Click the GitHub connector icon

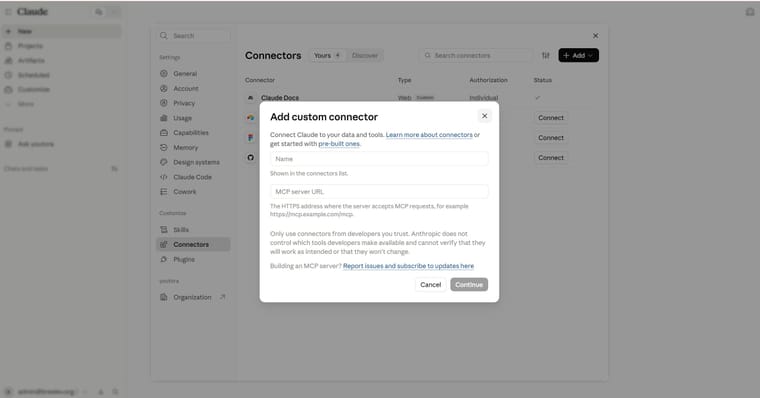pos(251,158)
